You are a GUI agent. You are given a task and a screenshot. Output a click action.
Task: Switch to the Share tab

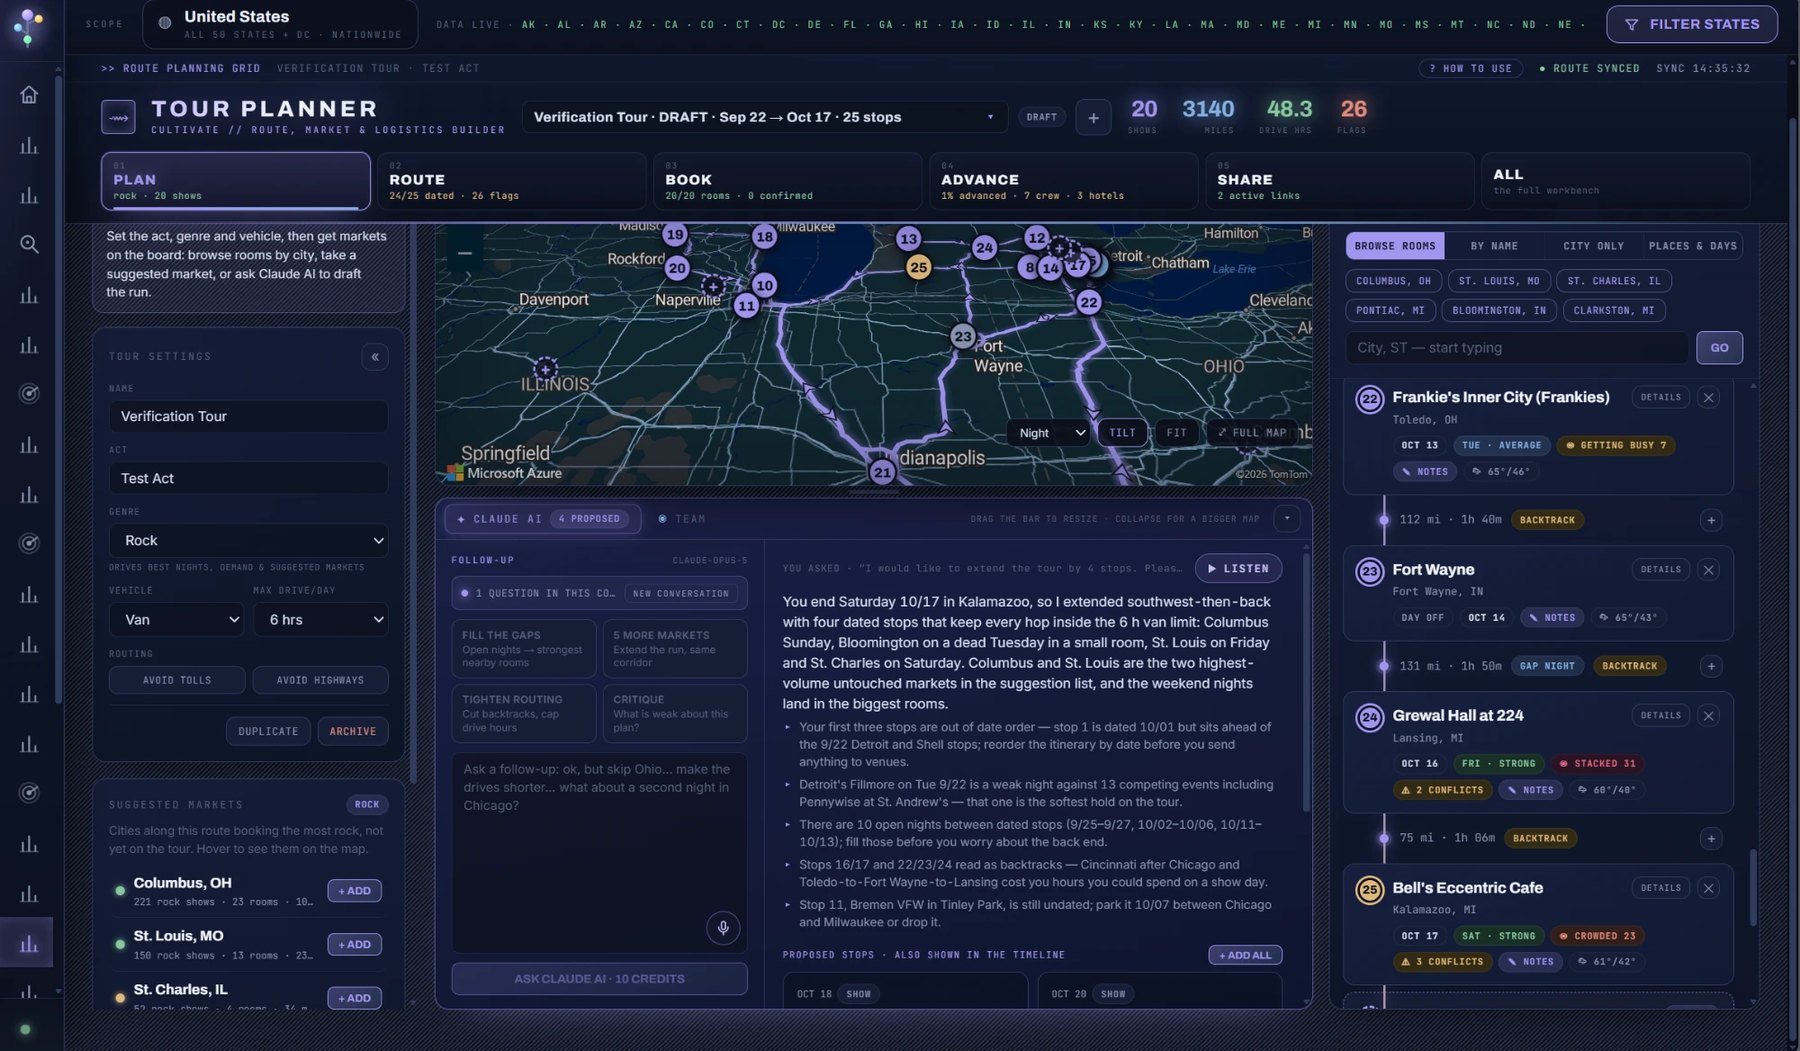[1338, 181]
